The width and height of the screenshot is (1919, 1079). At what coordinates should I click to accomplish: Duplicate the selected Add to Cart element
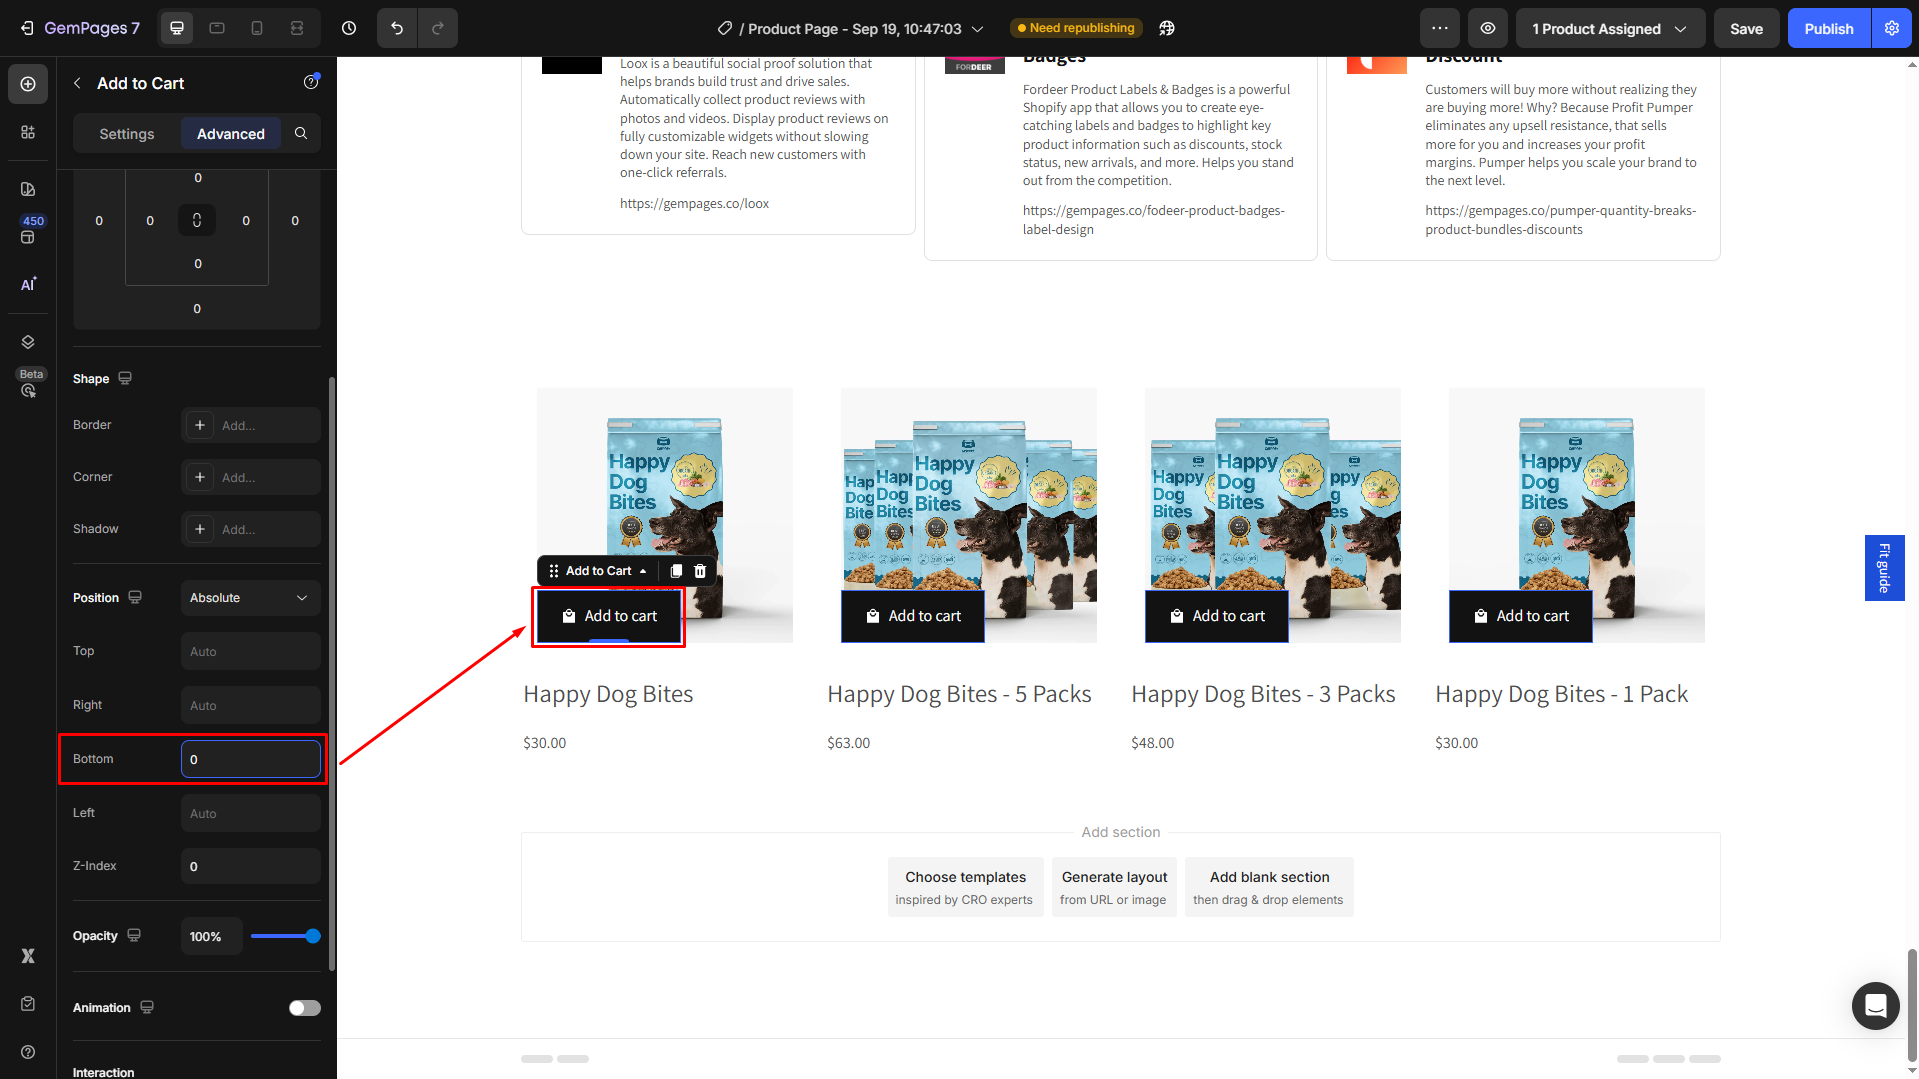coord(676,571)
